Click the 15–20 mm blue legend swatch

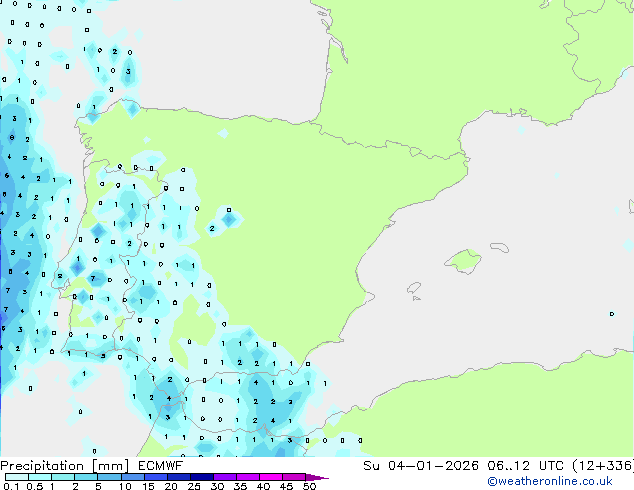(x=155, y=477)
